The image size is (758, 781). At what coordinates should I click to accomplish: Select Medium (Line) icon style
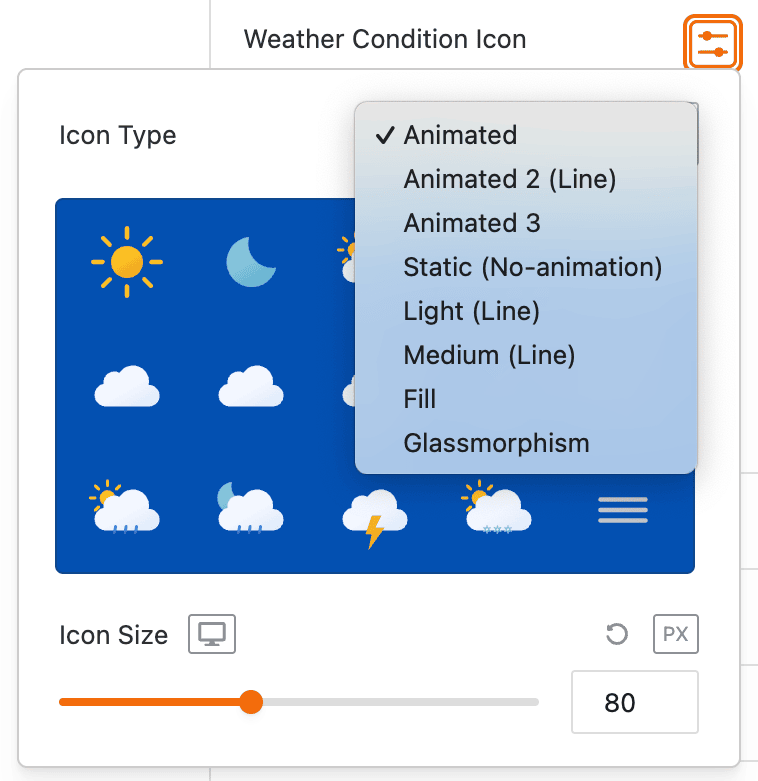click(489, 355)
